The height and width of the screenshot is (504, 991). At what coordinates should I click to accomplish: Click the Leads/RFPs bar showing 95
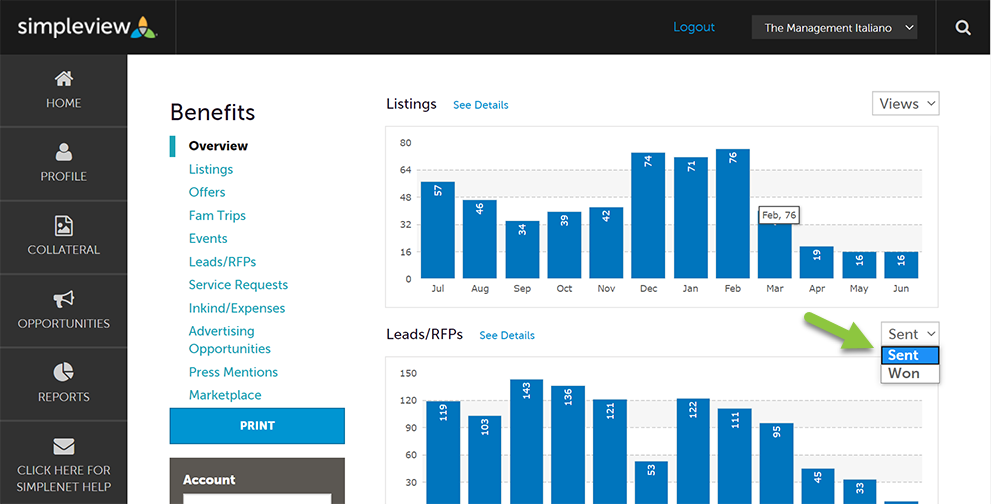(x=776, y=464)
